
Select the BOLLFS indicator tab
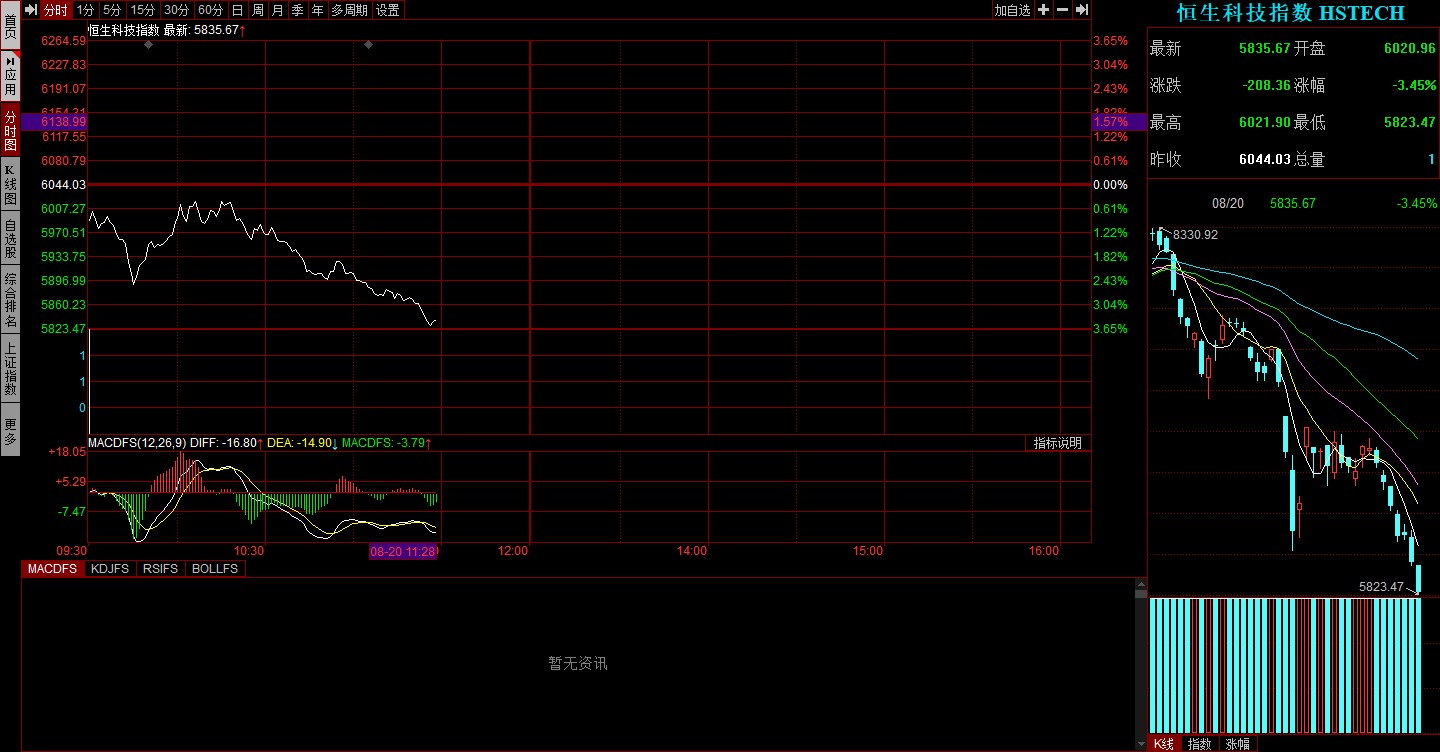point(215,569)
